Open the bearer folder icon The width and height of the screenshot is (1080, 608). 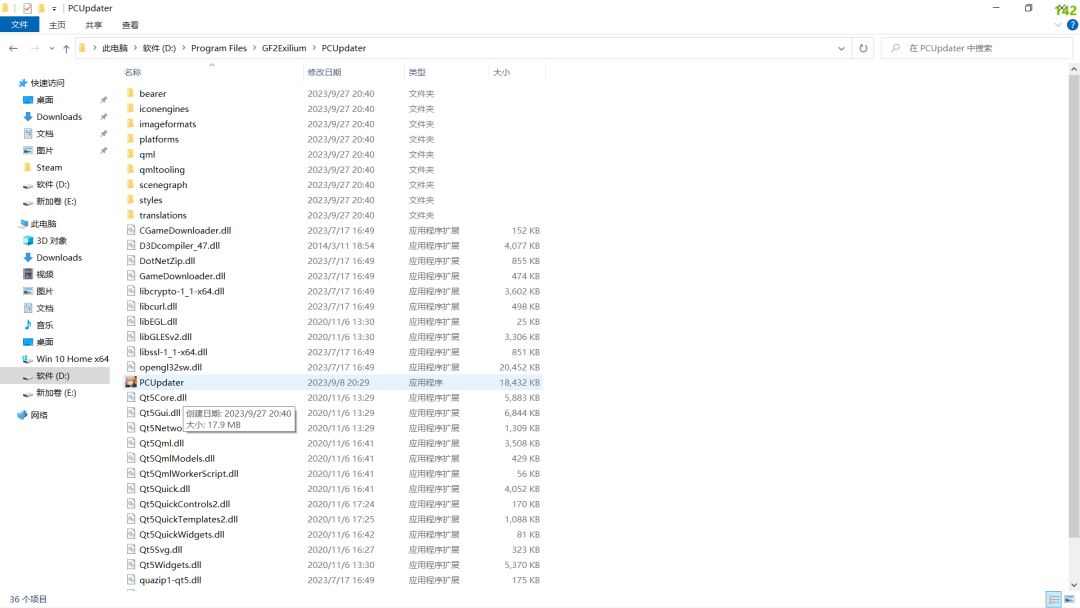click(x=130, y=94)
